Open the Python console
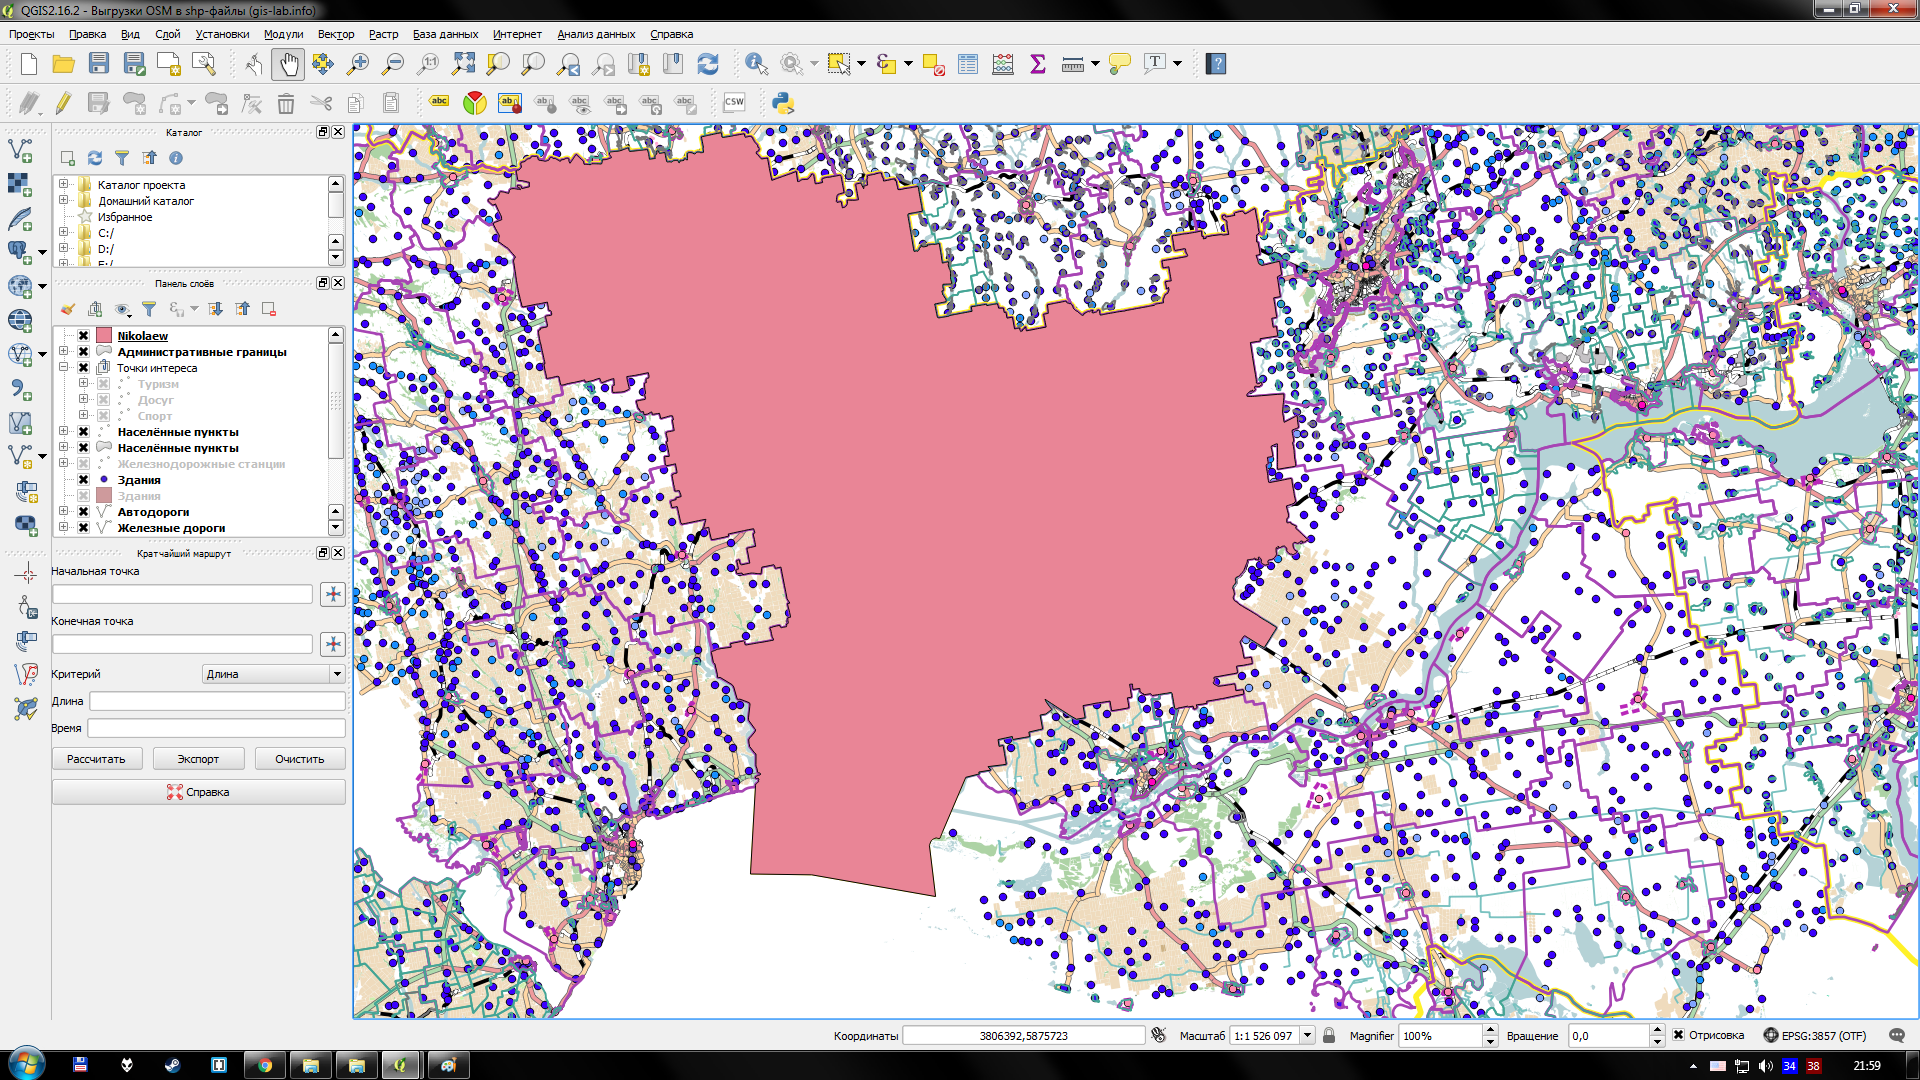The width and height of the screenshot is (1920, 1080). (x=783, y=103)
